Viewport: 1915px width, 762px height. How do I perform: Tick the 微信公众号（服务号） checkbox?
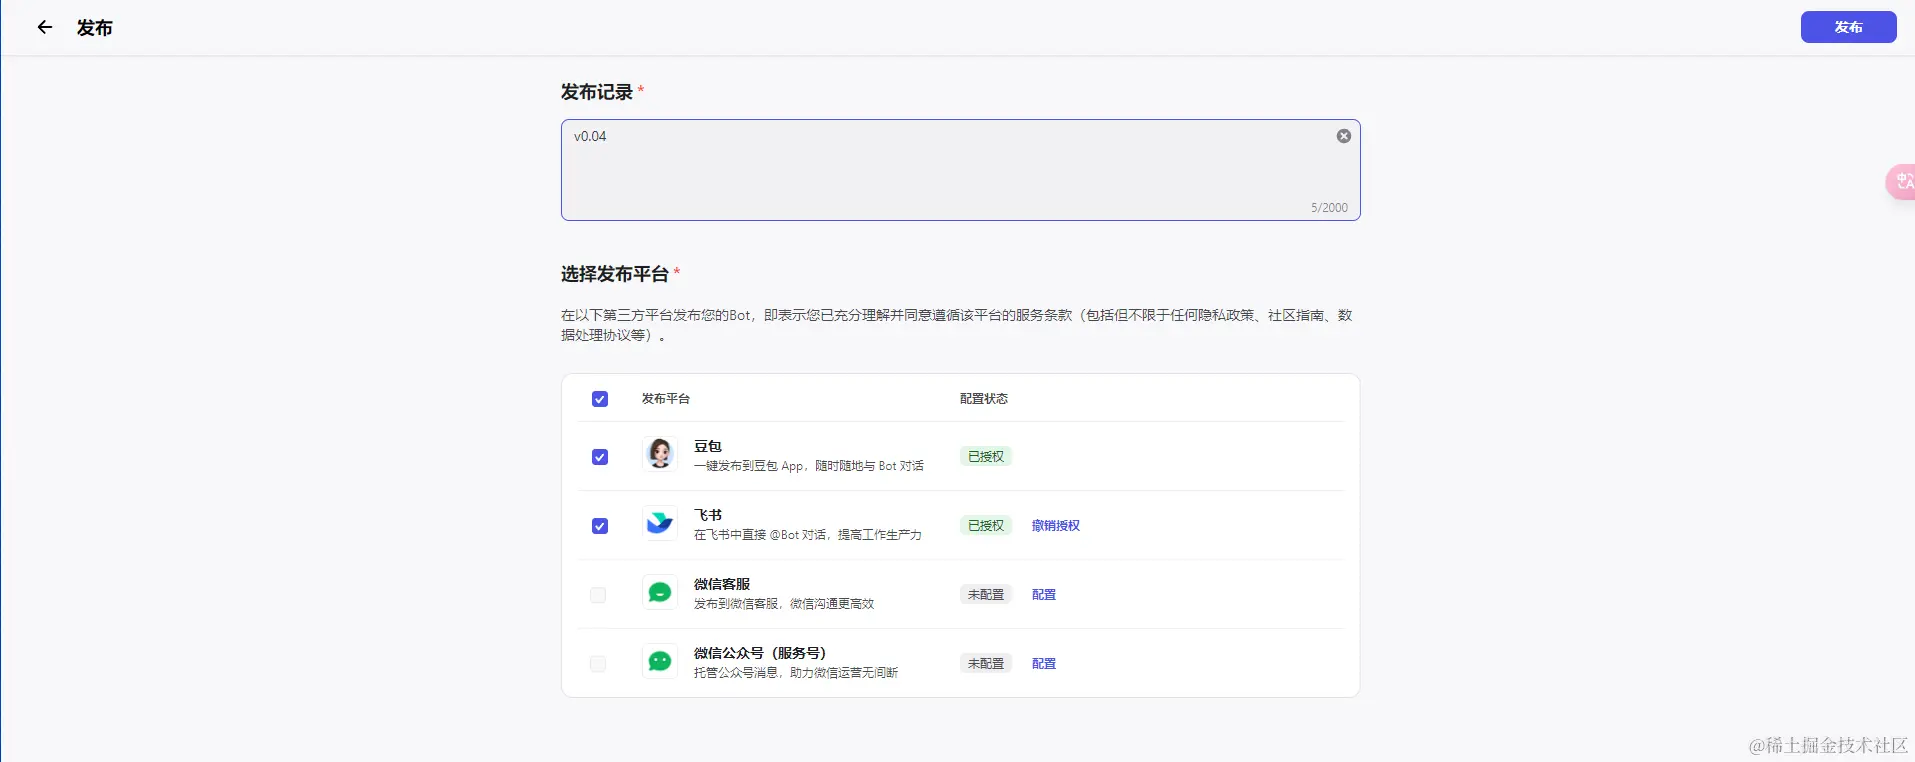point(598,664)
